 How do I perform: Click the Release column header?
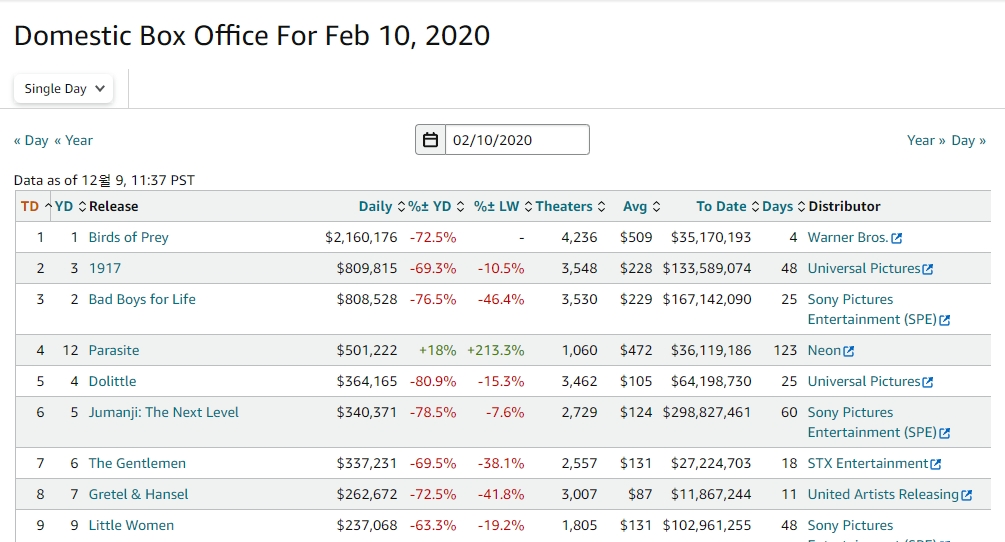pos(113,206)
